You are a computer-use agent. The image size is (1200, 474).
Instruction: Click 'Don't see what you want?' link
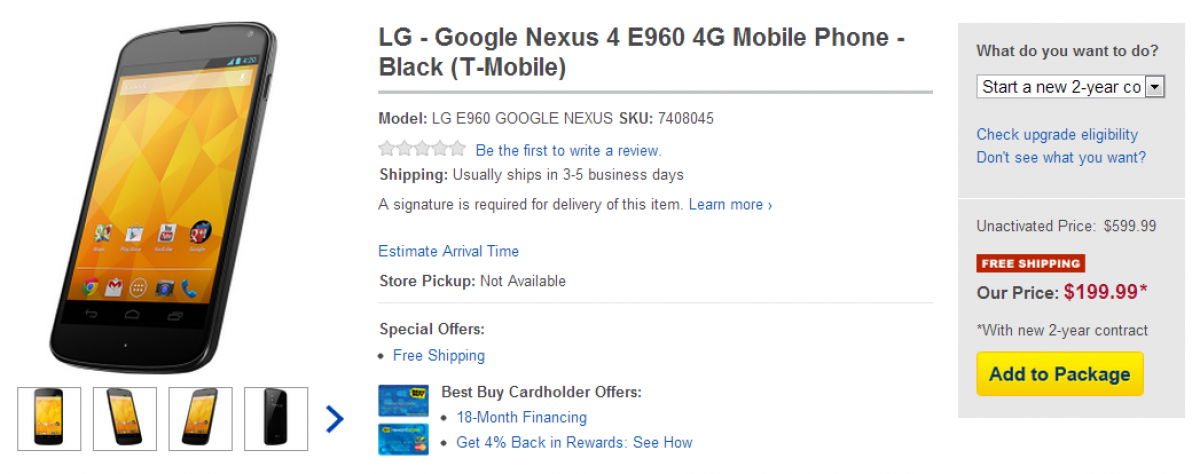pyautogui.click(x=1061, y=157)
